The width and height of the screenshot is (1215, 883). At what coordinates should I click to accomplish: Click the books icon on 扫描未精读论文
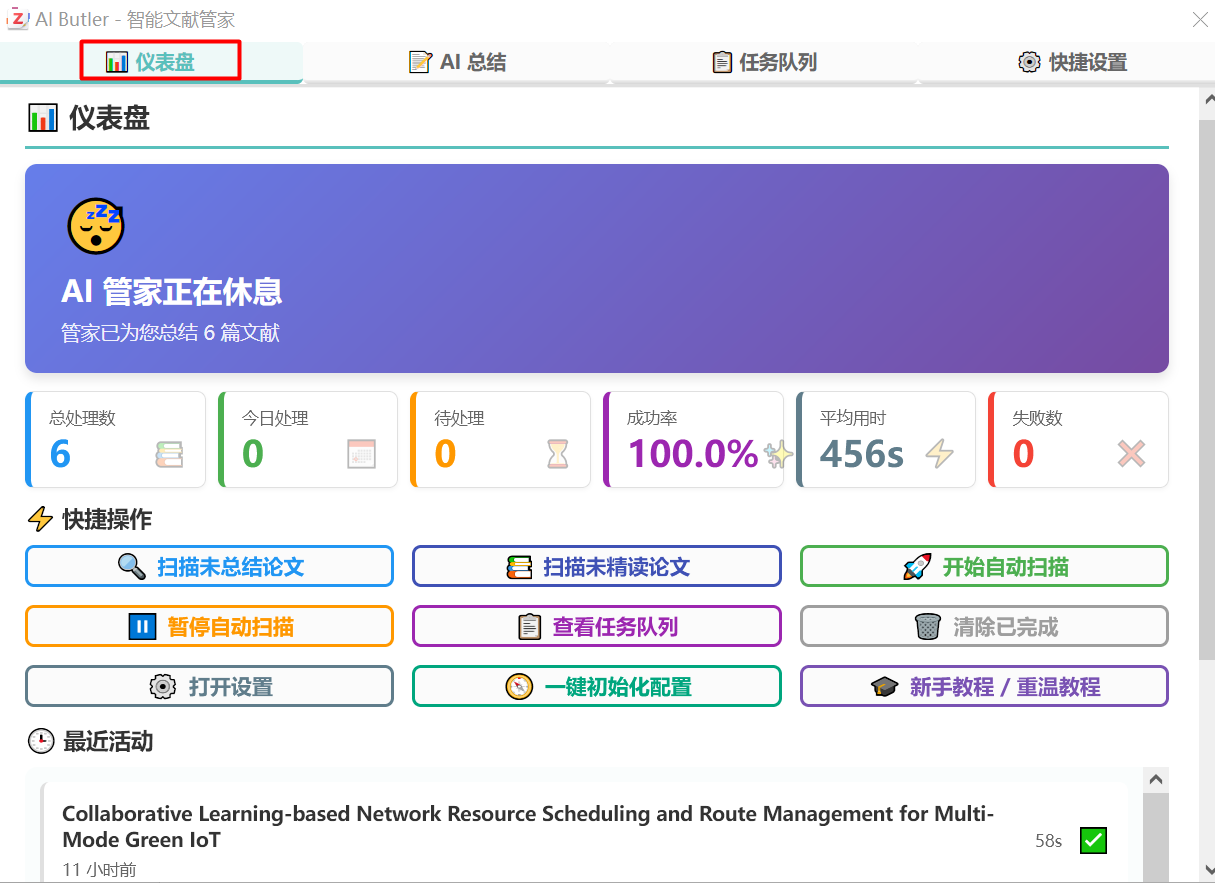(519, 567)
